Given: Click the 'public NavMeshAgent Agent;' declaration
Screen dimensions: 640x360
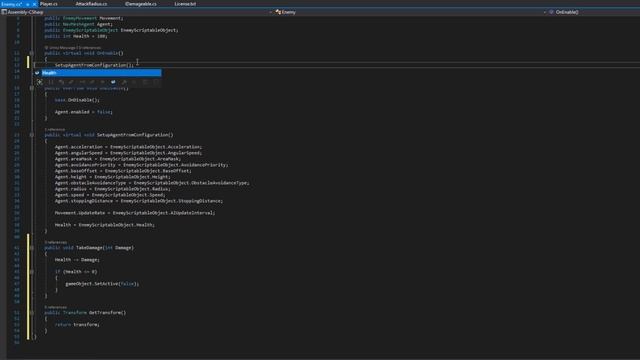Looking at the screenshot, I should [78, 24].
